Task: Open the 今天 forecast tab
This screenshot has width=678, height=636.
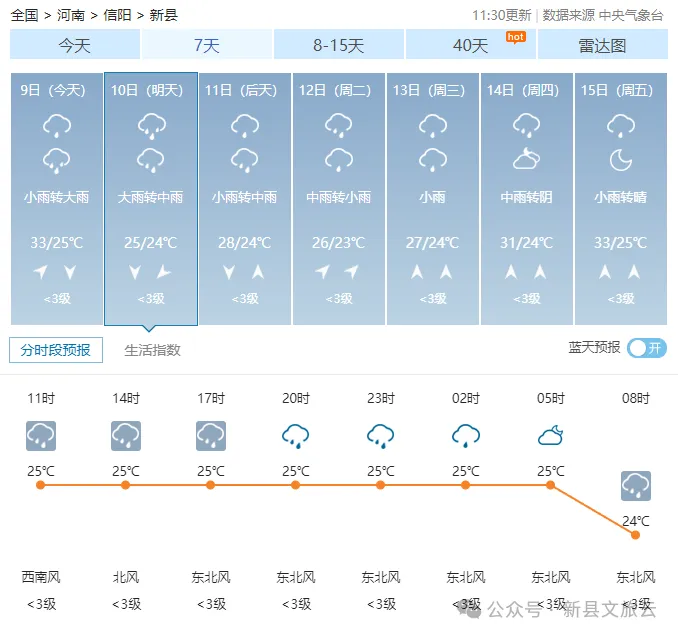Action: coord(75,45)
